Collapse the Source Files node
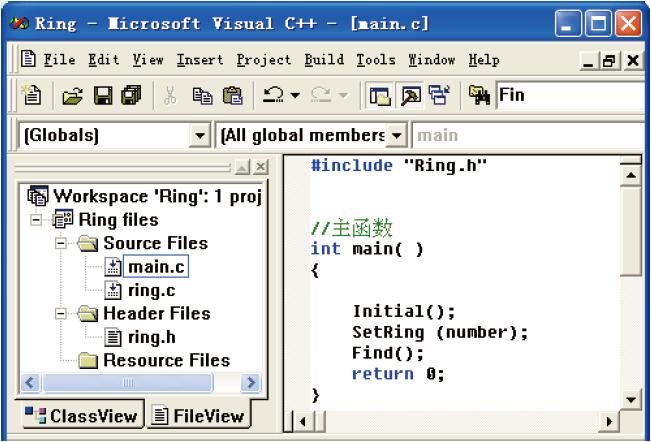Screen dimensions: 651x442 pyautogui.click(x=61, y=243)
